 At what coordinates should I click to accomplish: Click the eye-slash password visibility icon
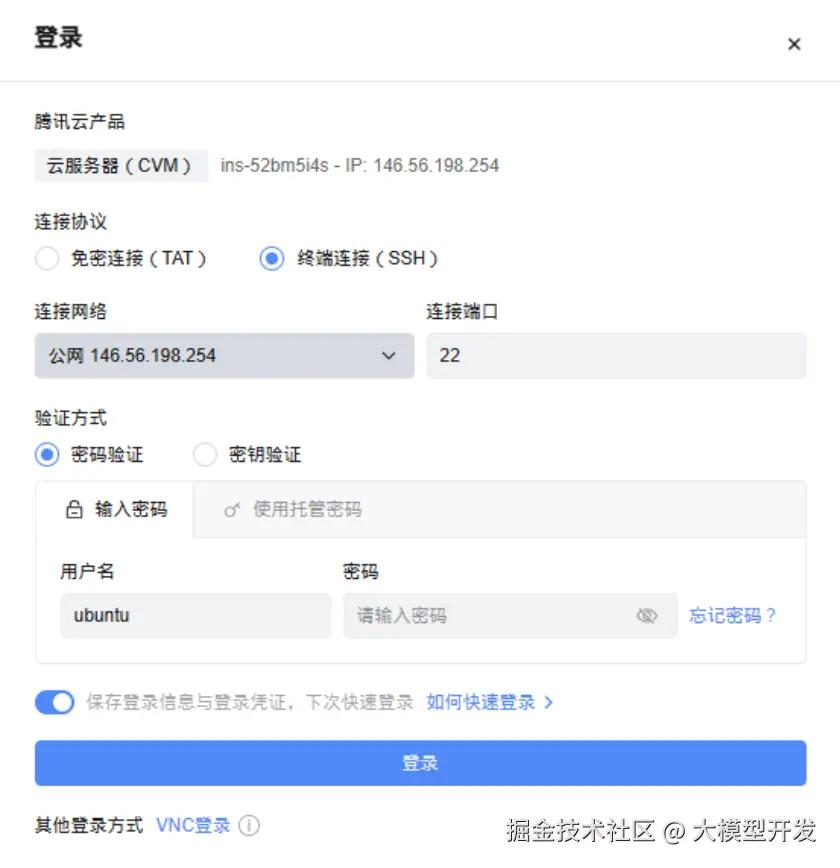point(647,616)
